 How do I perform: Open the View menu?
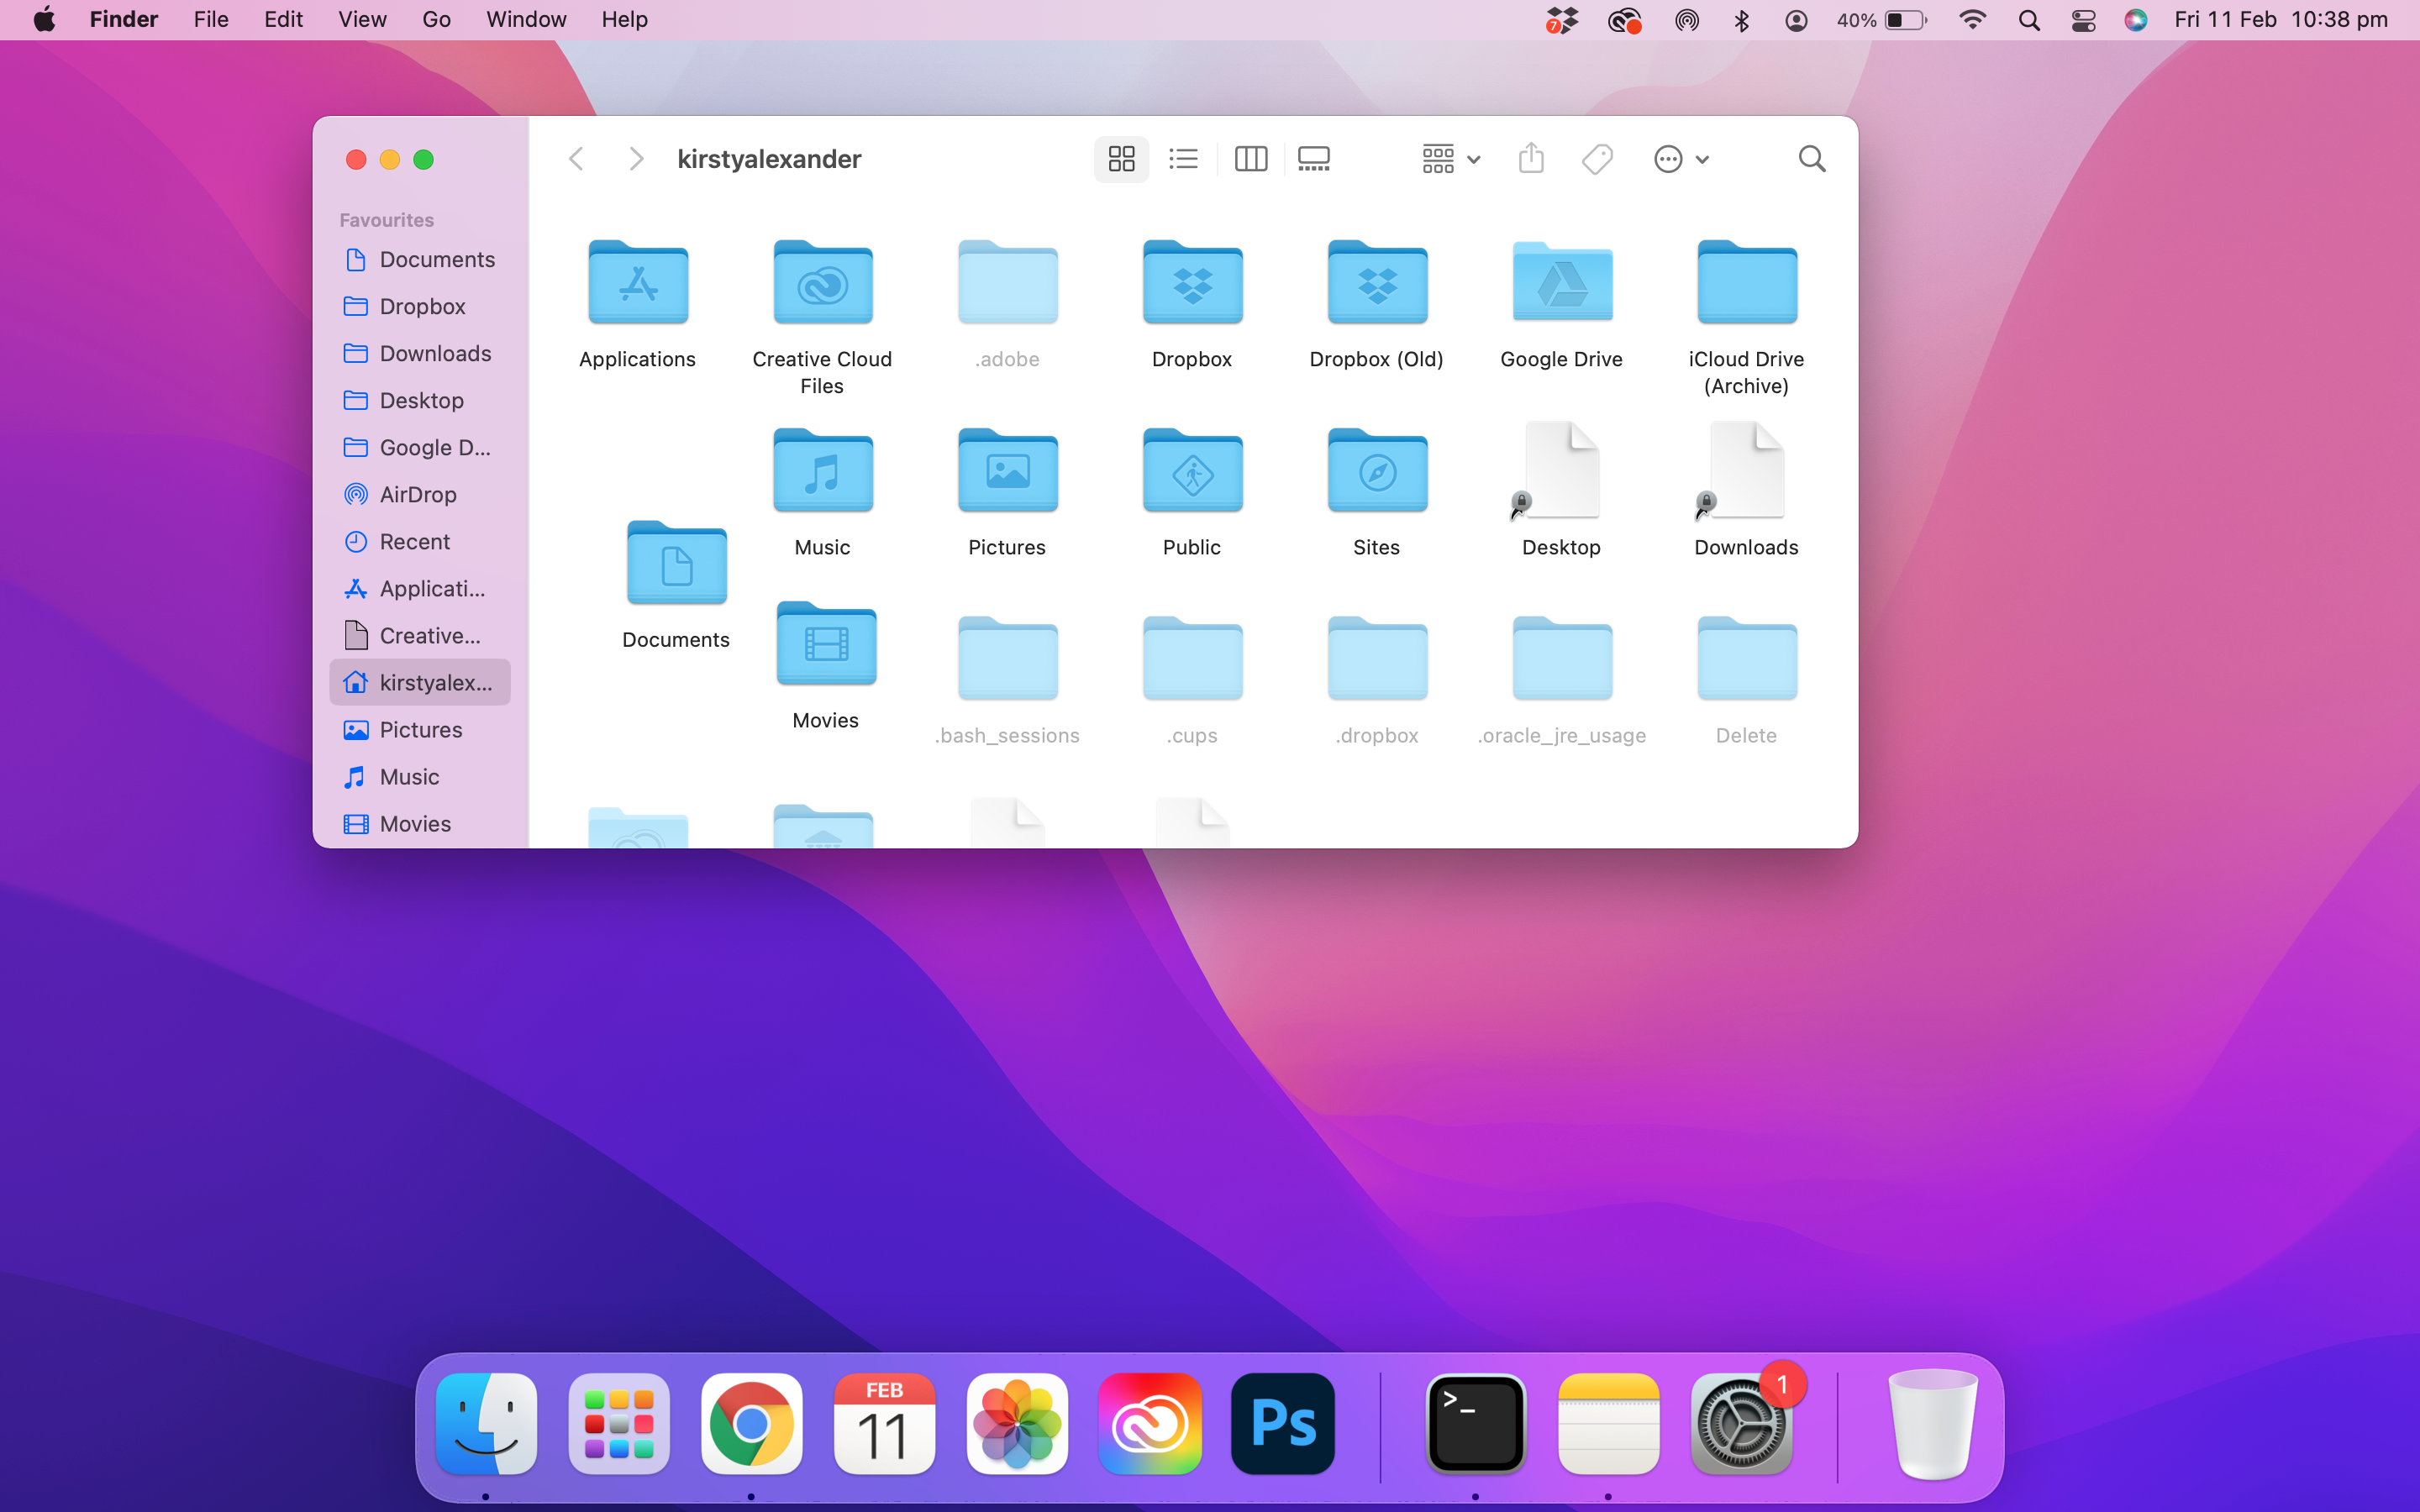362,20
